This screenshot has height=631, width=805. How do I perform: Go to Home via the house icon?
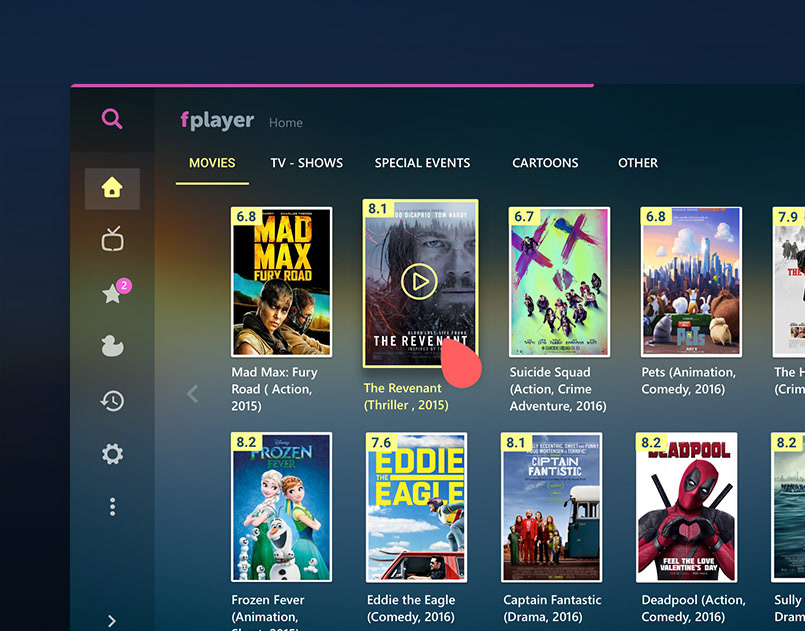pos(112,188)
